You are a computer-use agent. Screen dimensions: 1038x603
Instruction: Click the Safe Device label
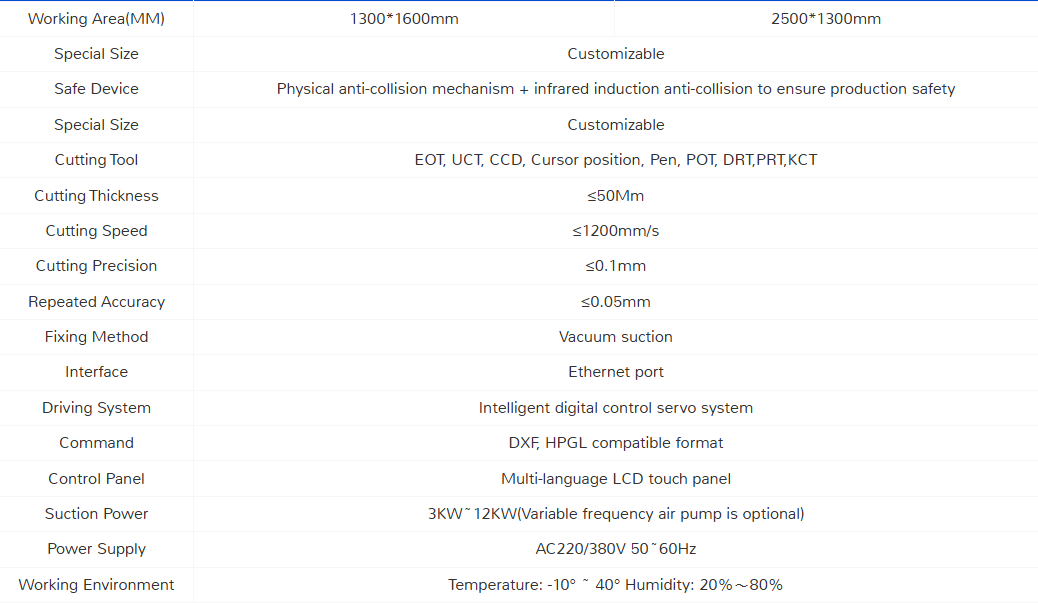pyautogui.click(x=96, y=89)
